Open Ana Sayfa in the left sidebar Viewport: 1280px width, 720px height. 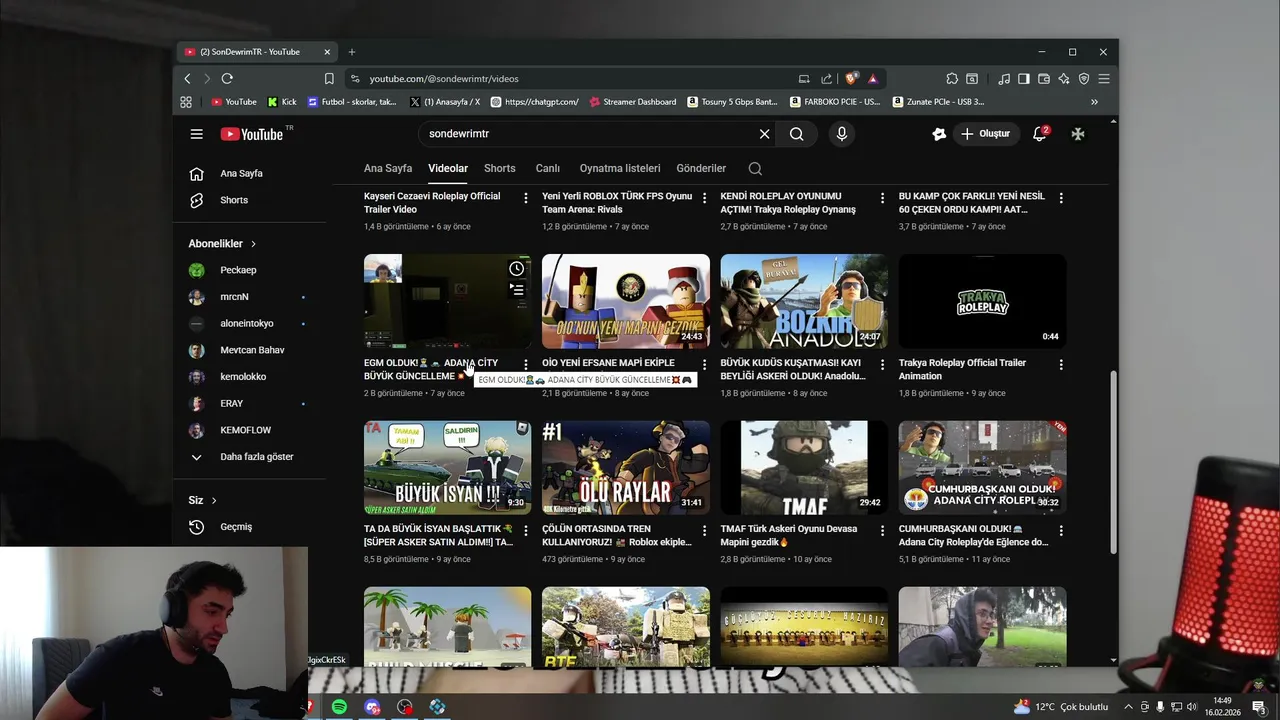(x=241, y=174)
